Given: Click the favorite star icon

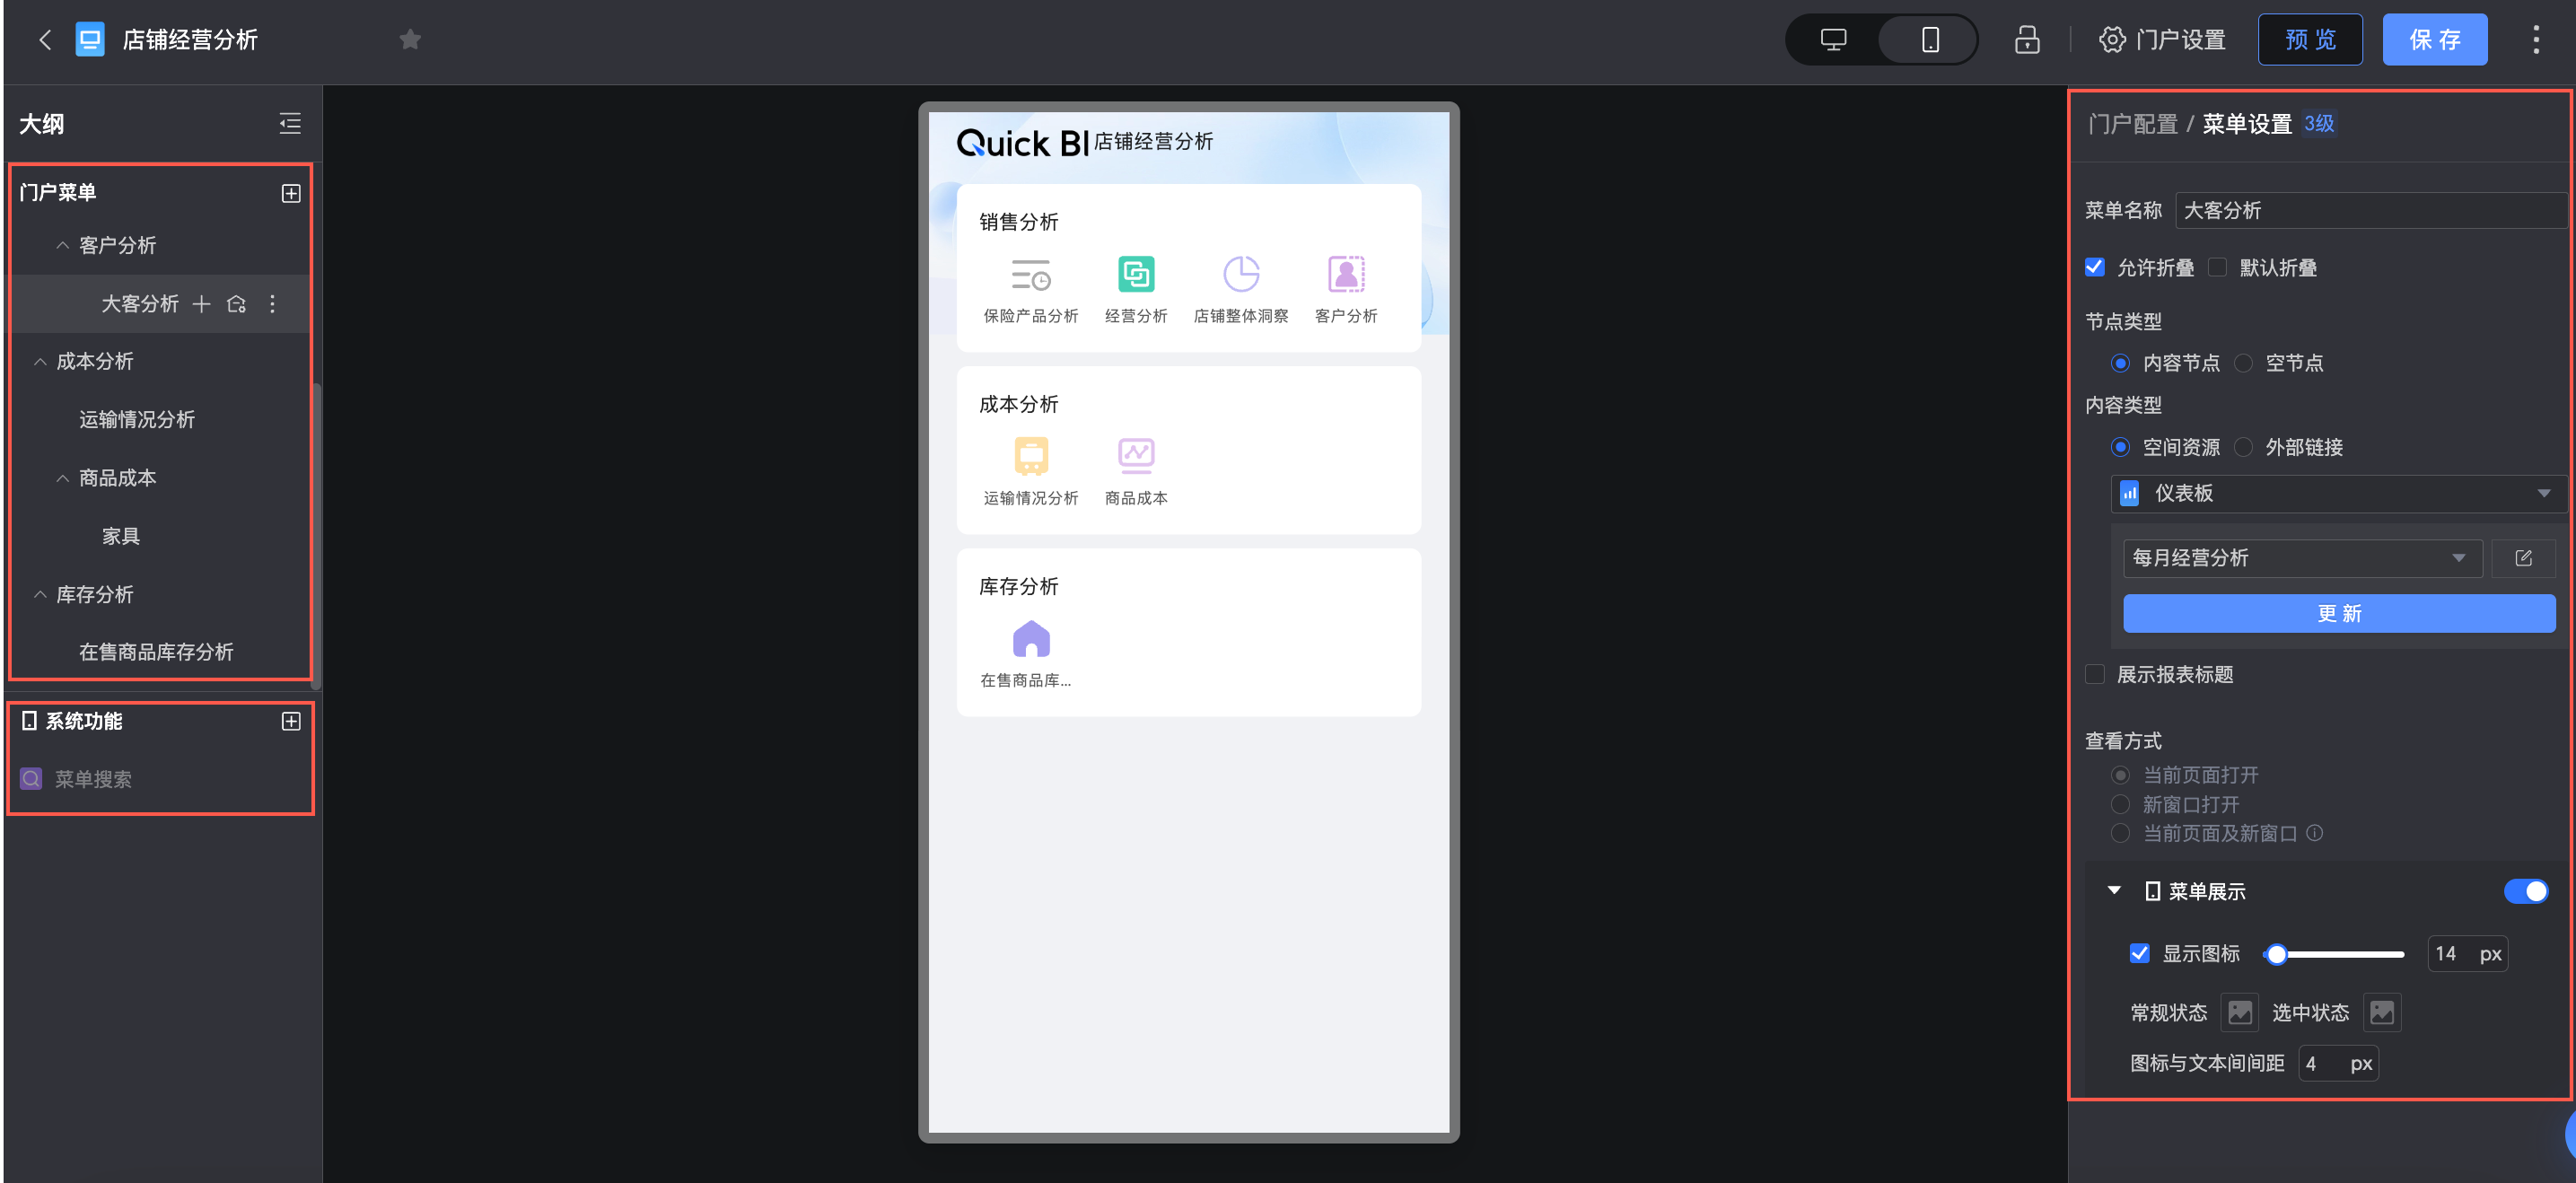Looking at the screenshot, I should click(x=410, y=40).
